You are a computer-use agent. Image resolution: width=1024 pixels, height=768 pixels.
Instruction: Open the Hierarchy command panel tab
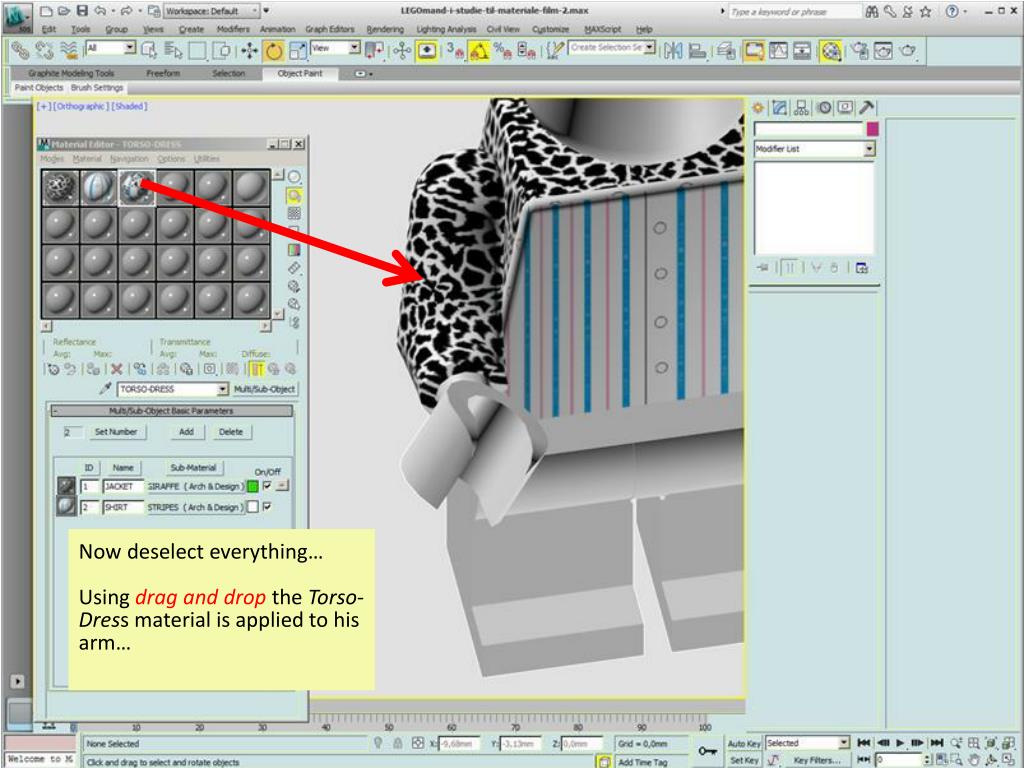801,108
